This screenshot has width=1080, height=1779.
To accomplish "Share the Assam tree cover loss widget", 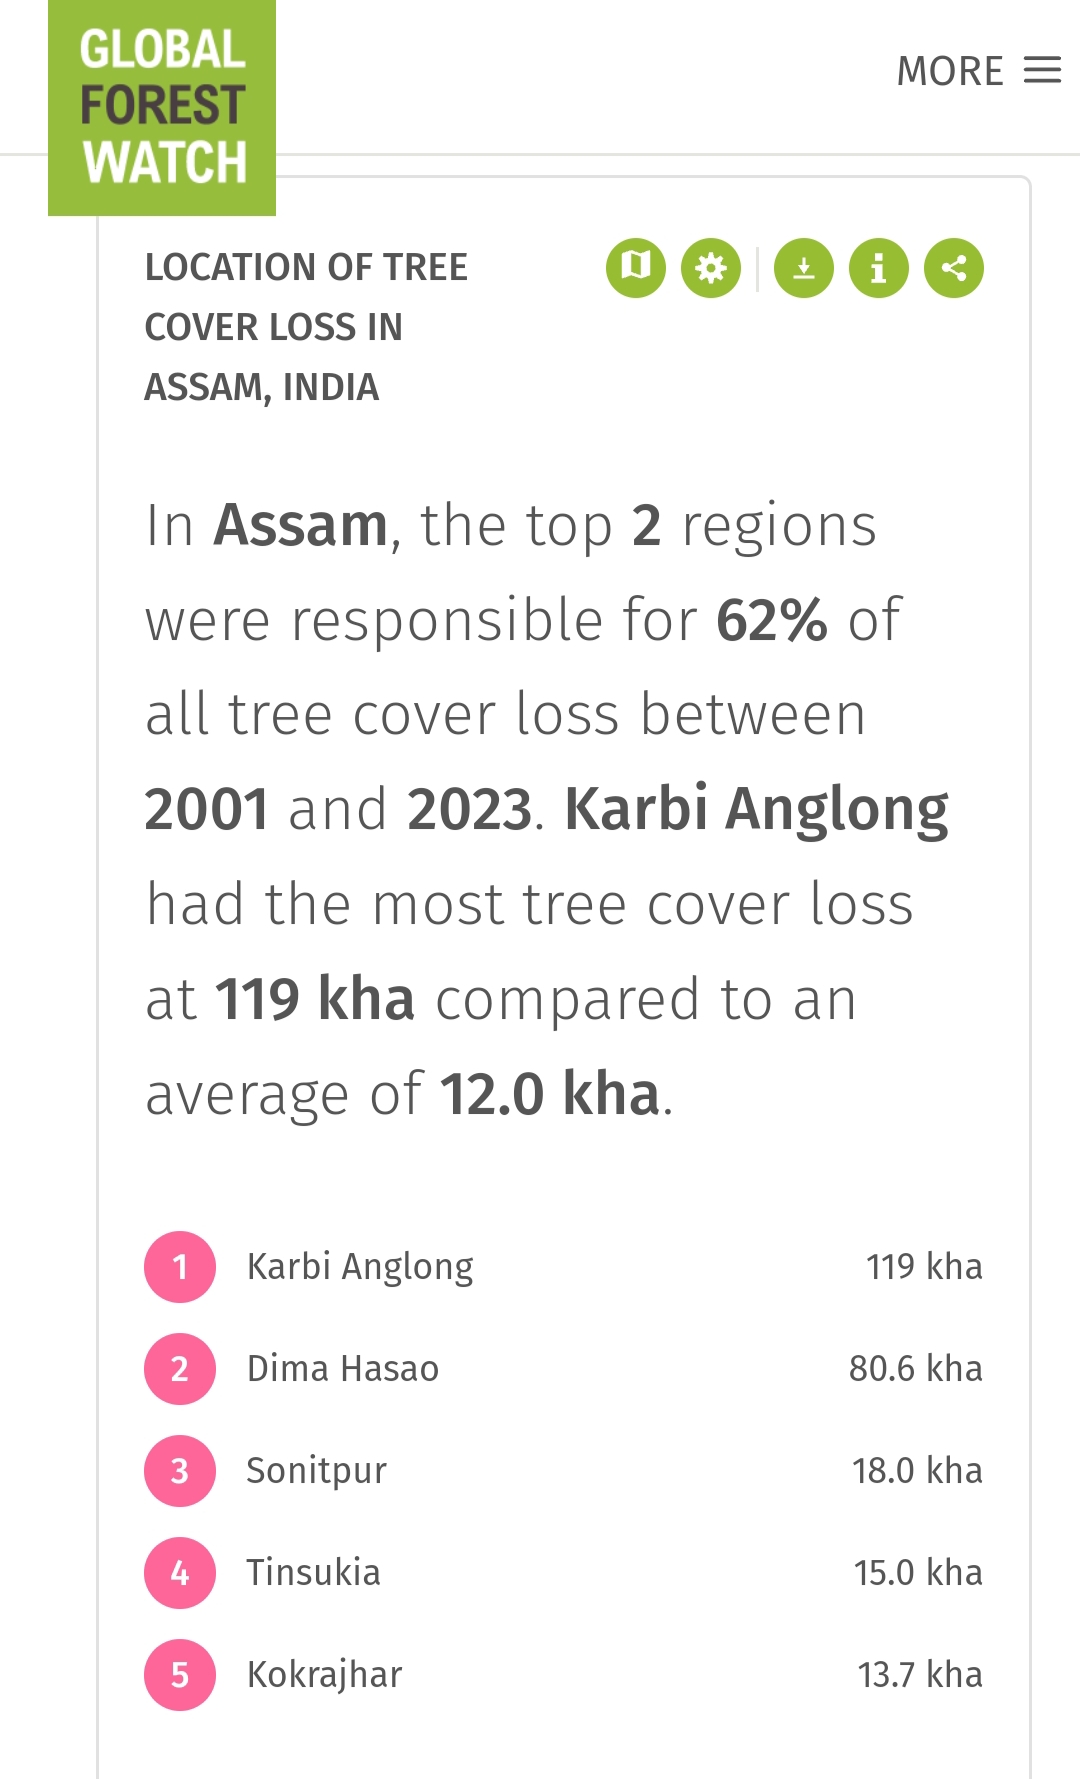I will (x=951, y=267).
